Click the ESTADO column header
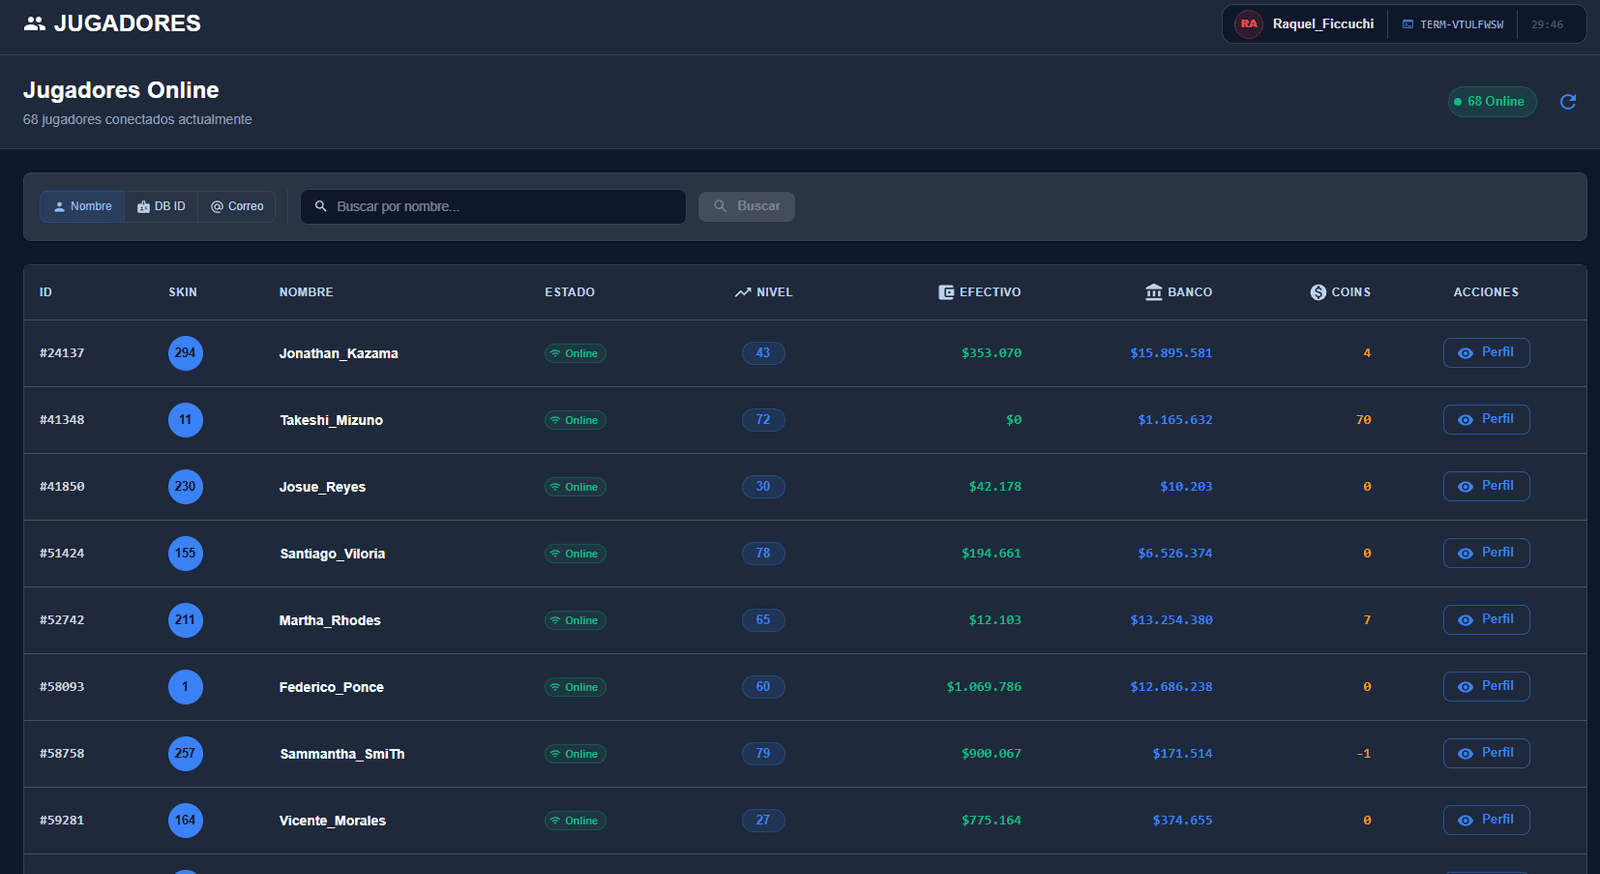The image size is (1600, 874). pos(570,292)
